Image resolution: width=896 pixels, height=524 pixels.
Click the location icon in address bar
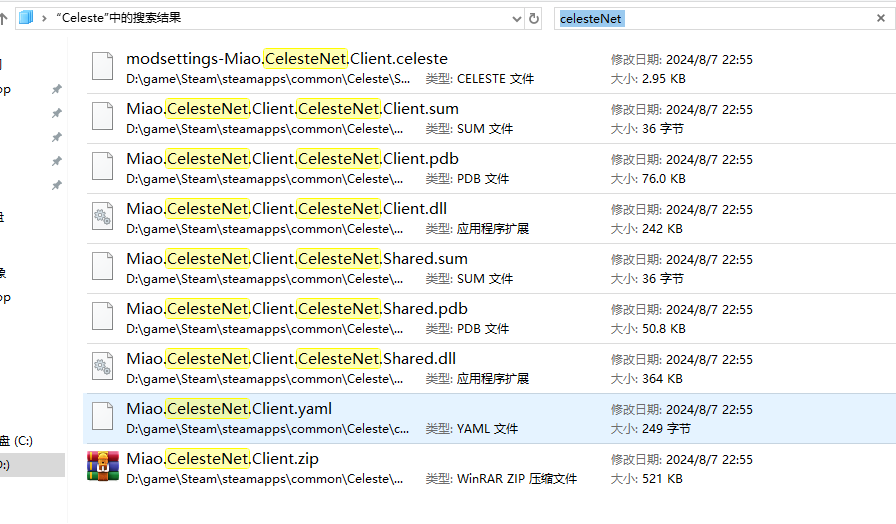(26, 18)
